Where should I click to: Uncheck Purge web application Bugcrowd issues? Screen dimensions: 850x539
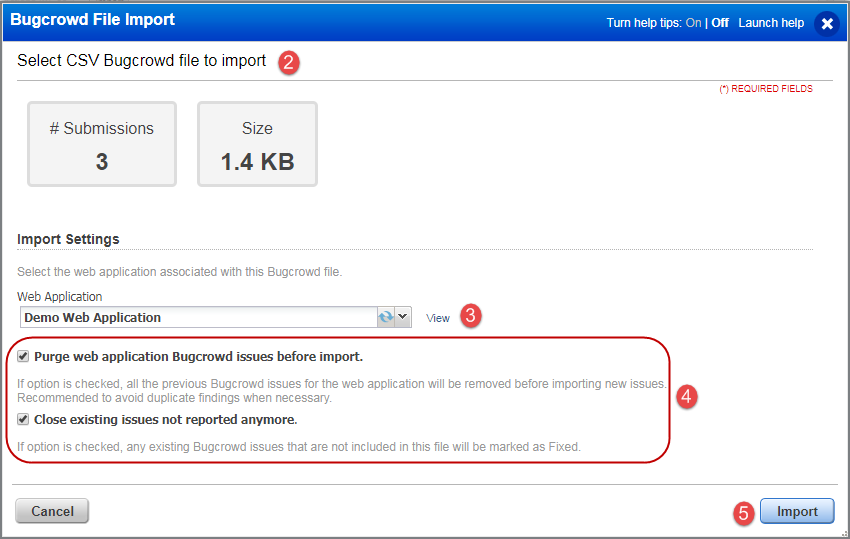pyautogui.click(x=23, y=356)
